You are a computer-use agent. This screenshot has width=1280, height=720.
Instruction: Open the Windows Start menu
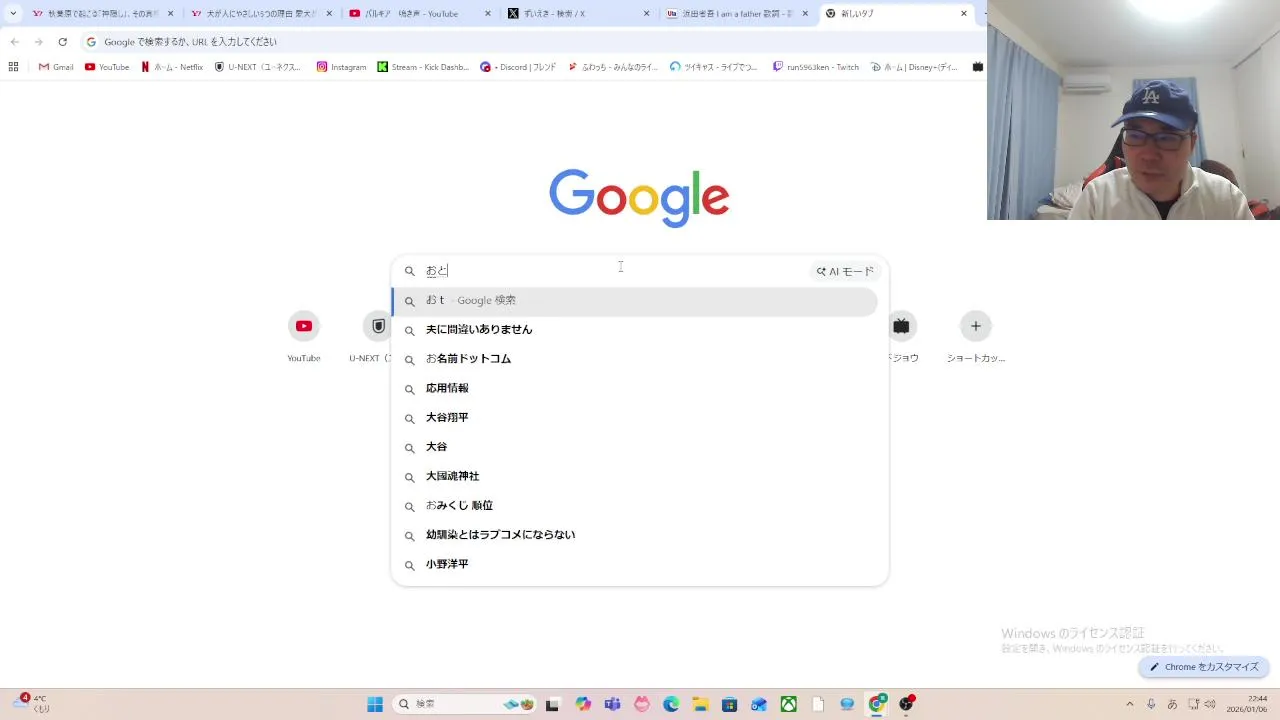[375, 704]
